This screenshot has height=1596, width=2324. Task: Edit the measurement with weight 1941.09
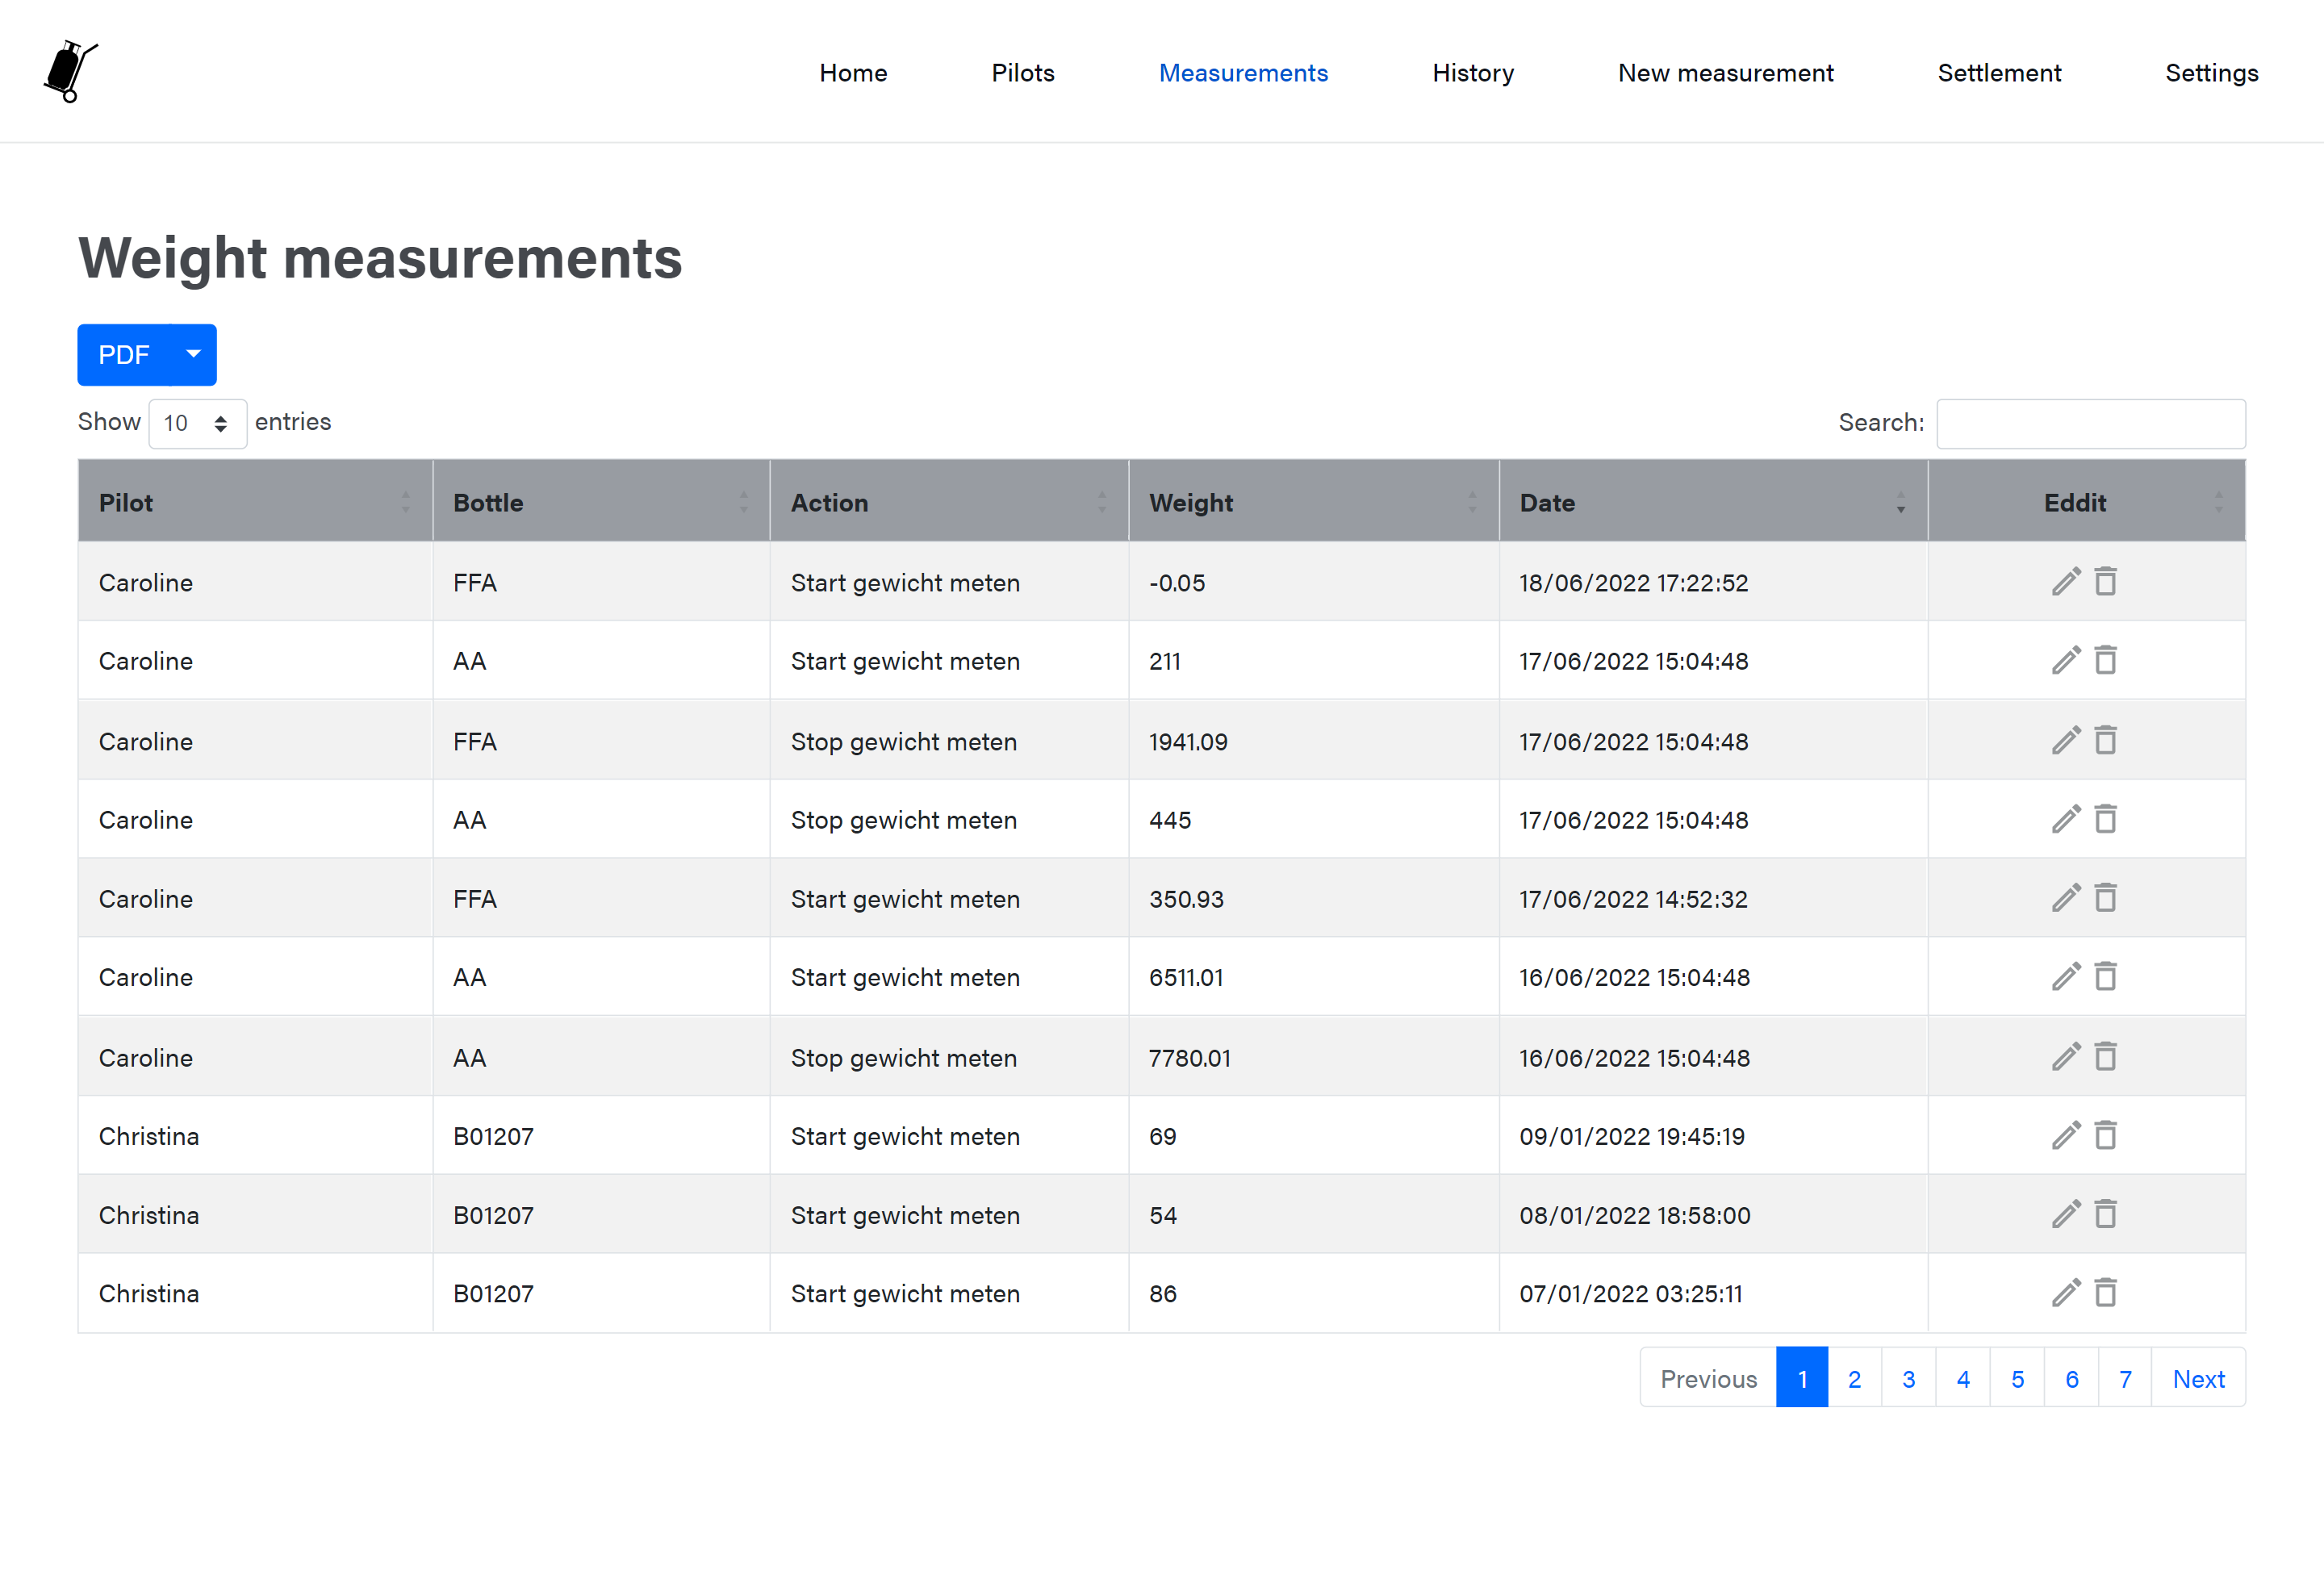2066,740
